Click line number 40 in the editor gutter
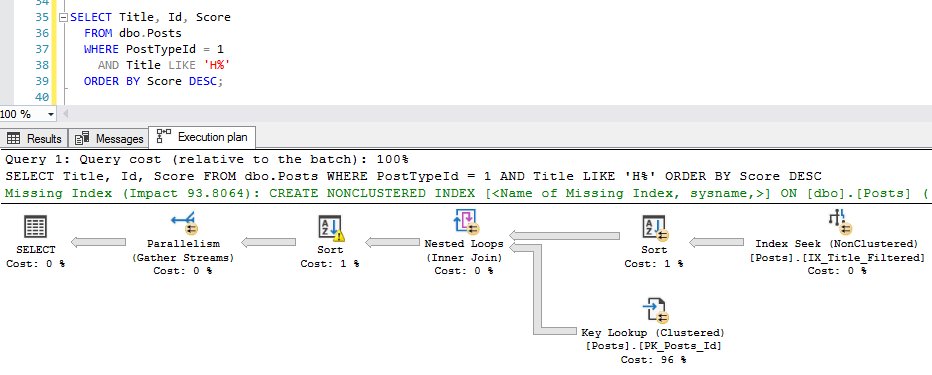The image size is (932, 375). pyautogui.click(x=42, y=97)
